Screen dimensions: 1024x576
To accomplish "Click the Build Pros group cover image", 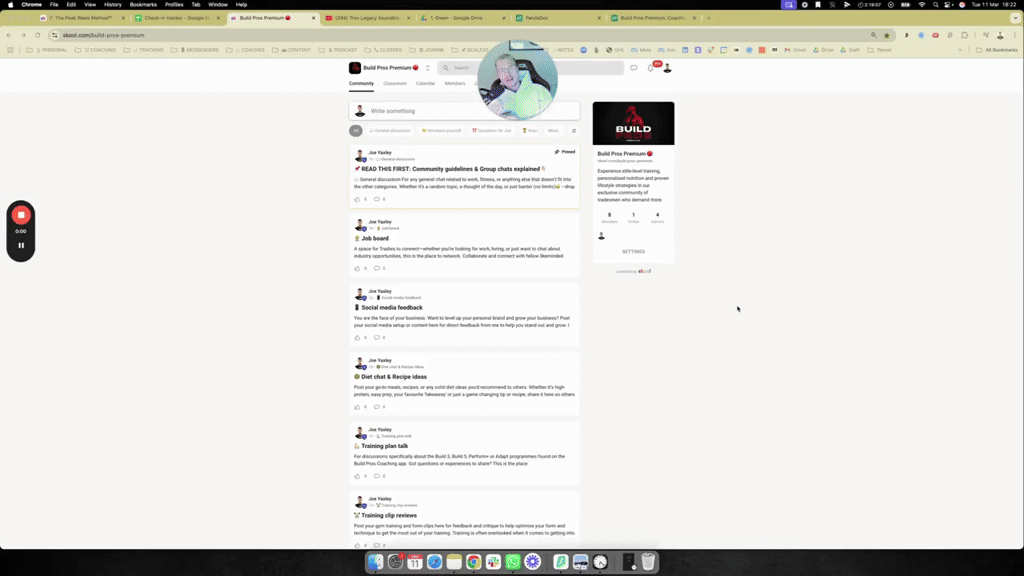I will click(633, 123).
